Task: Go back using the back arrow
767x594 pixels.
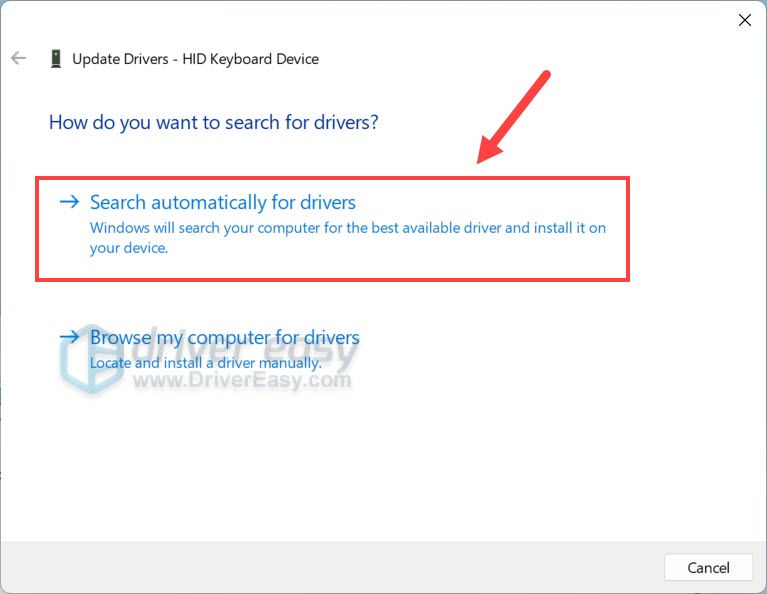Action: pyautogui.click(x=19, y=58)
